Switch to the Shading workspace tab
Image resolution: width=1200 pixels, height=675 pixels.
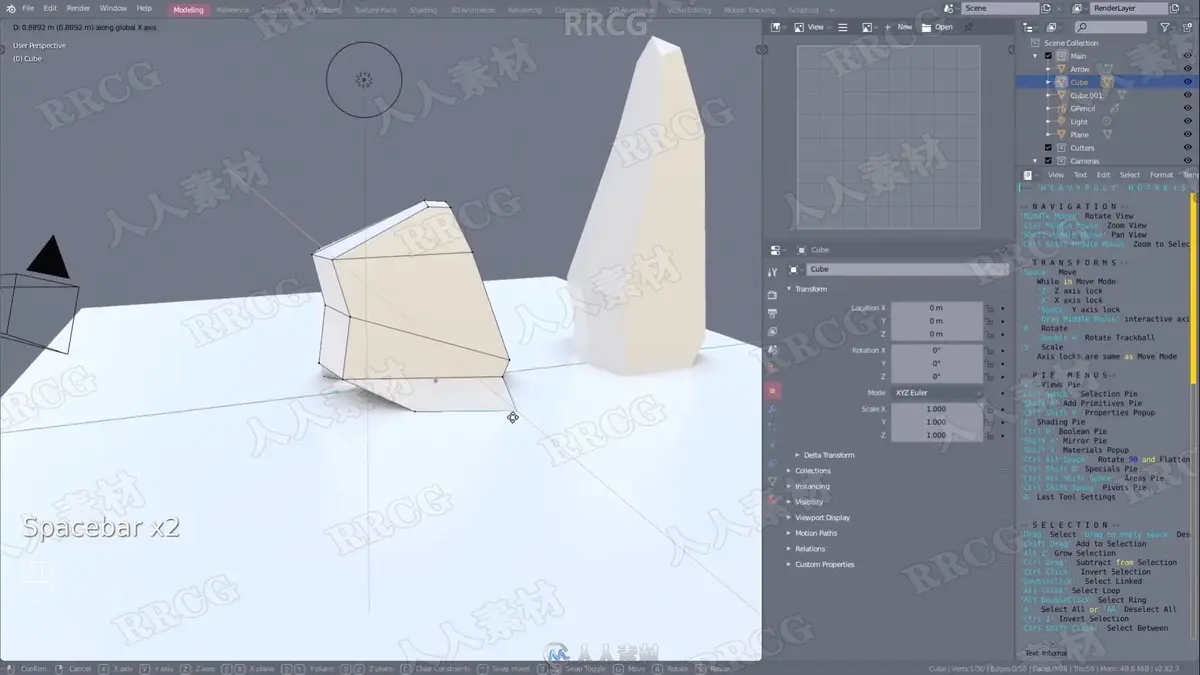[423, 10]
